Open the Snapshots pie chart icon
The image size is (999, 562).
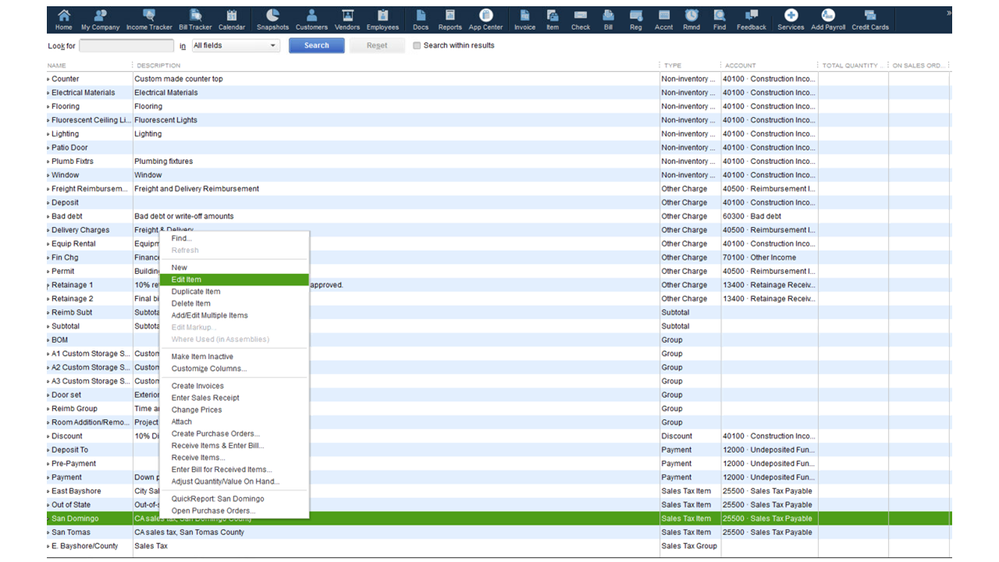[273, 20]
